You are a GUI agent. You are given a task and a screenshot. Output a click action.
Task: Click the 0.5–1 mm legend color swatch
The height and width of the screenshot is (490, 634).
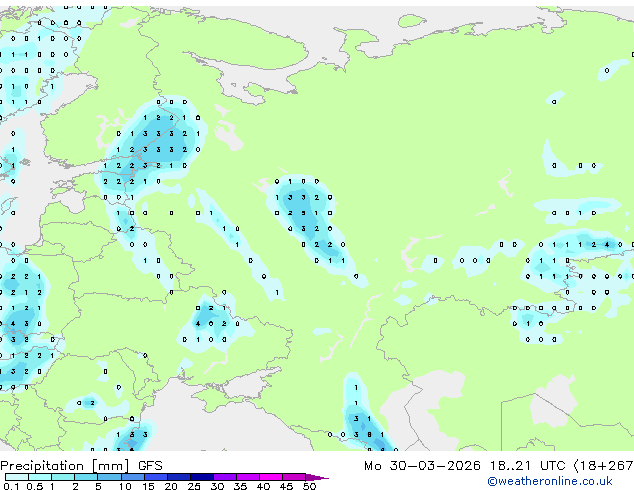point(40,477)
